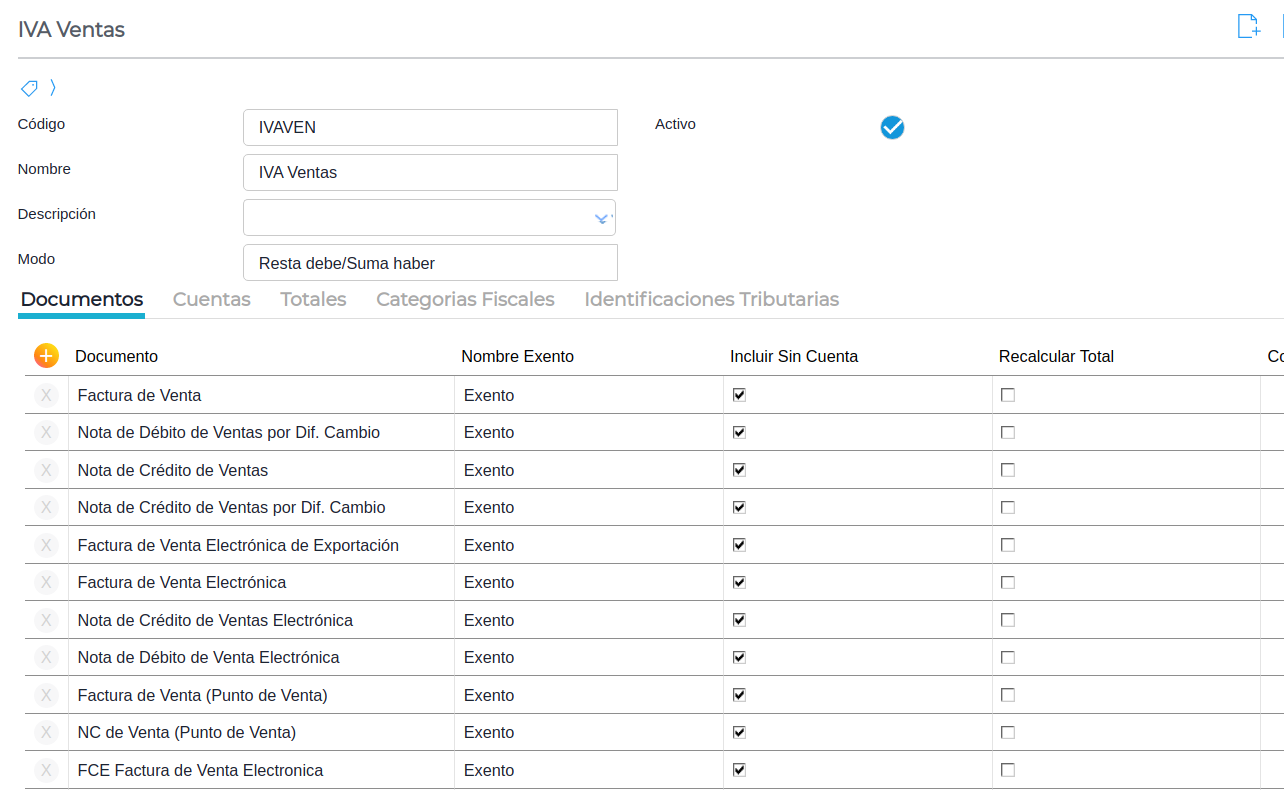The height and width of the screenshot is (790, 1284).
Task: Click the orange add document row button
Action: [46, 356]
